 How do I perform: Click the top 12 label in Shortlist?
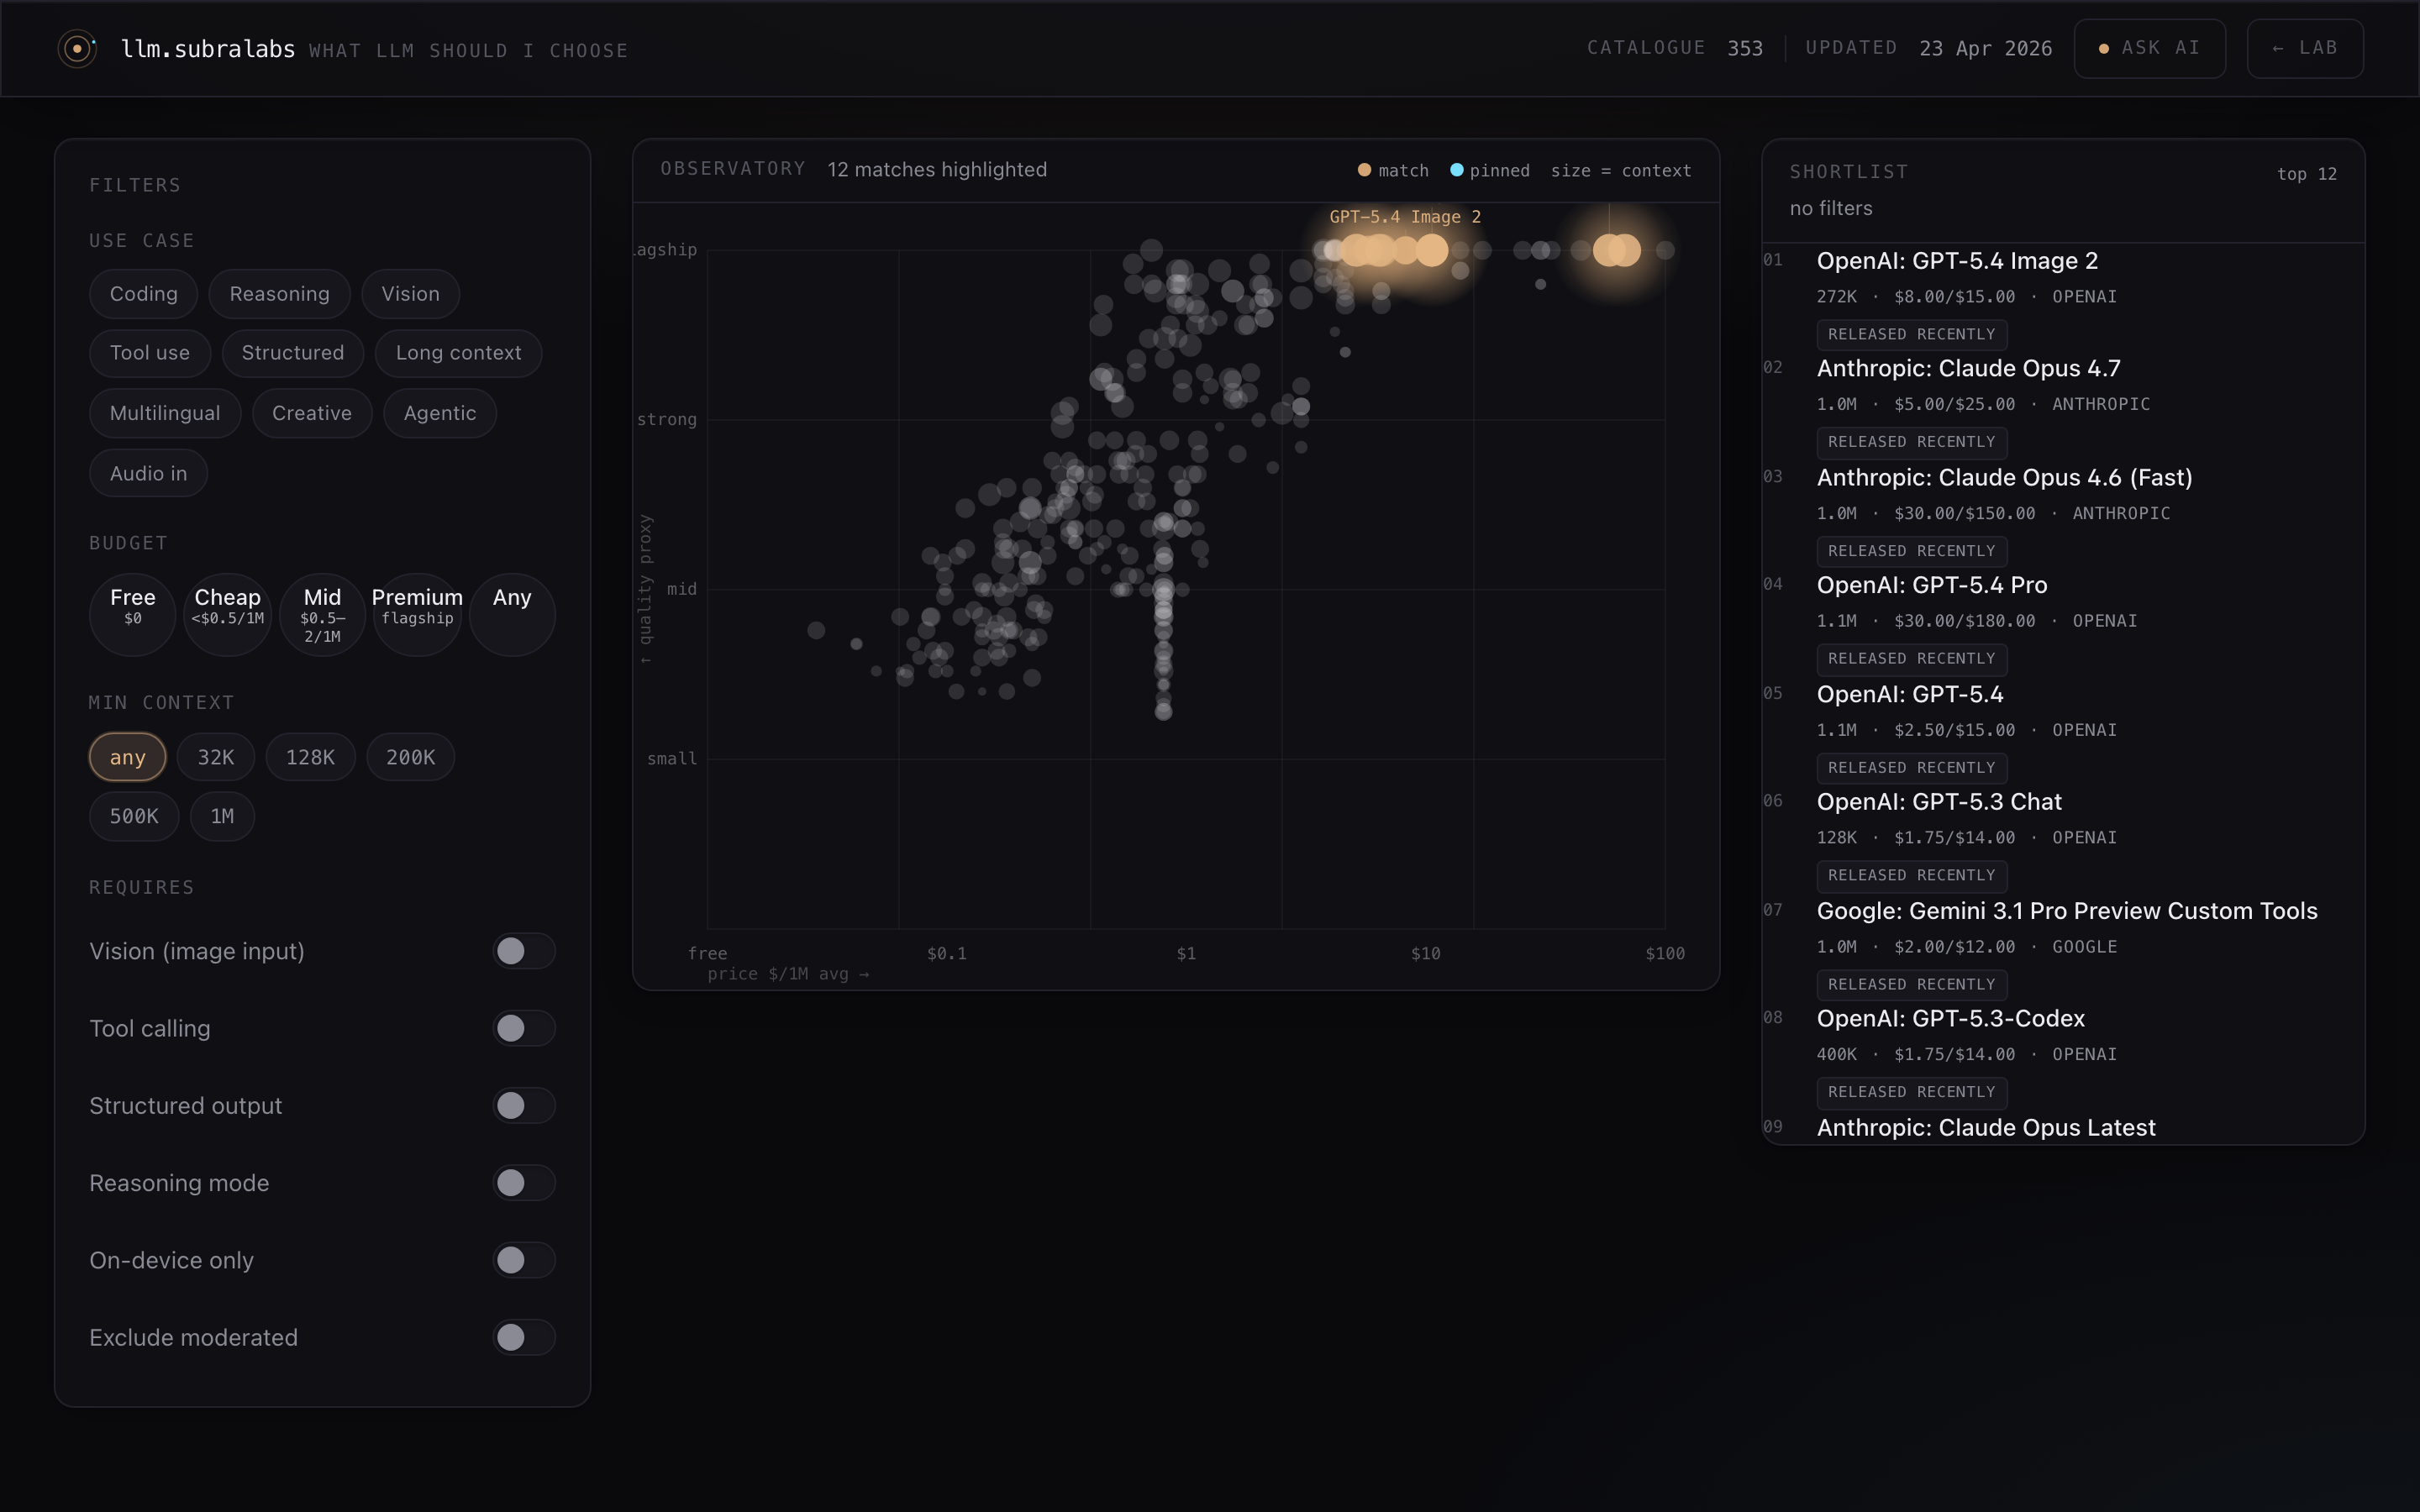coord(2306,174)
